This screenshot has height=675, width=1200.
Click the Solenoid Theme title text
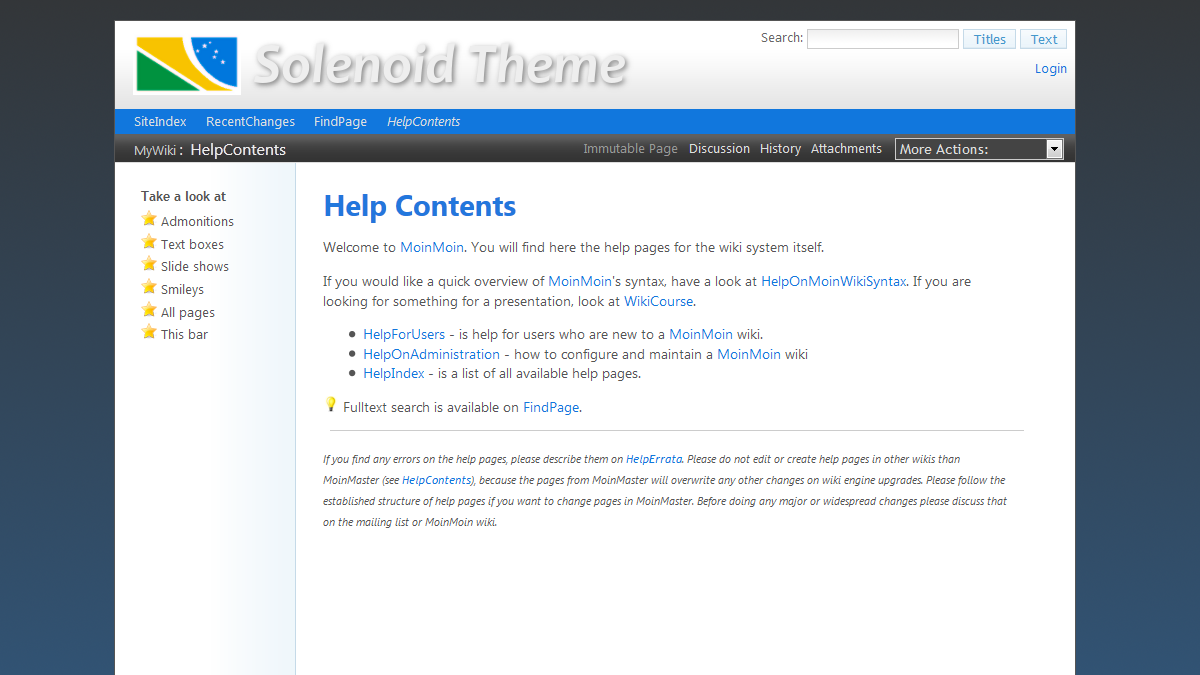[440, 65]
